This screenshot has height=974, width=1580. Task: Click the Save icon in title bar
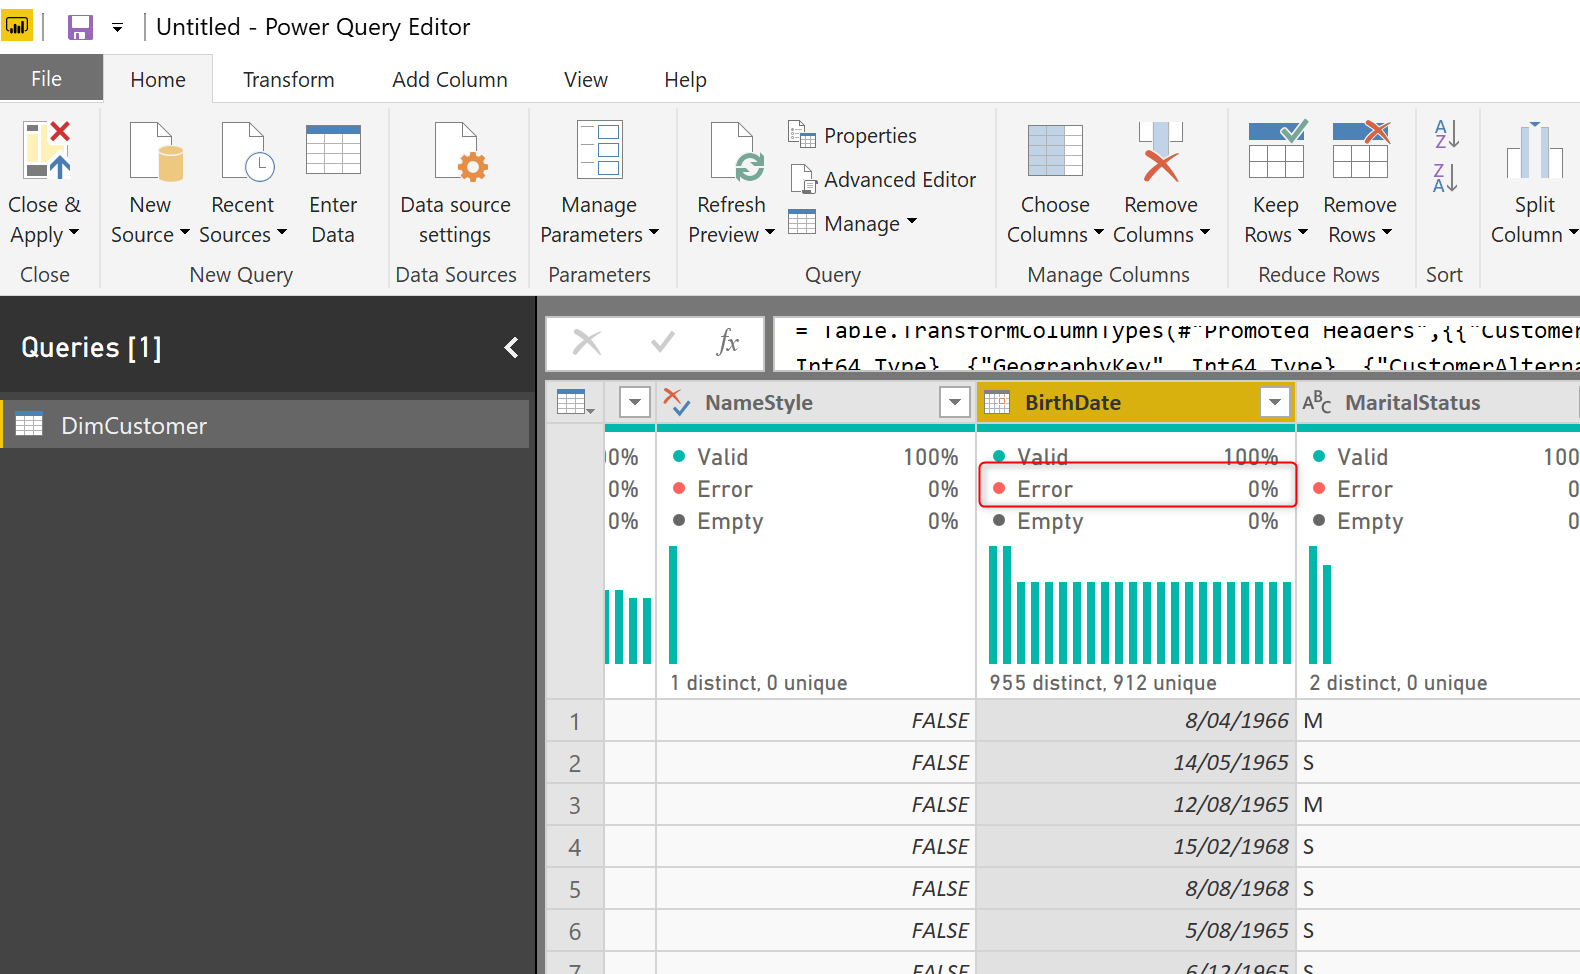[x=80, y=27]
